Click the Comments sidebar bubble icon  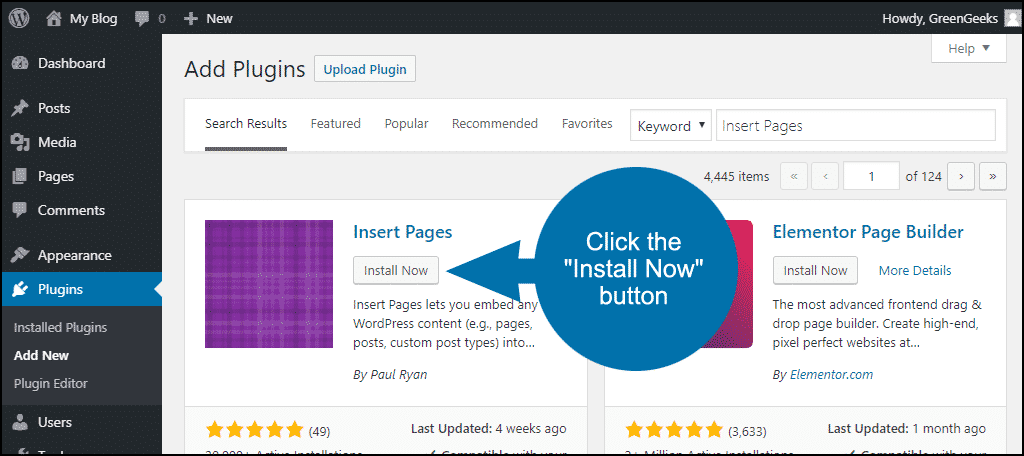point(20,210)
